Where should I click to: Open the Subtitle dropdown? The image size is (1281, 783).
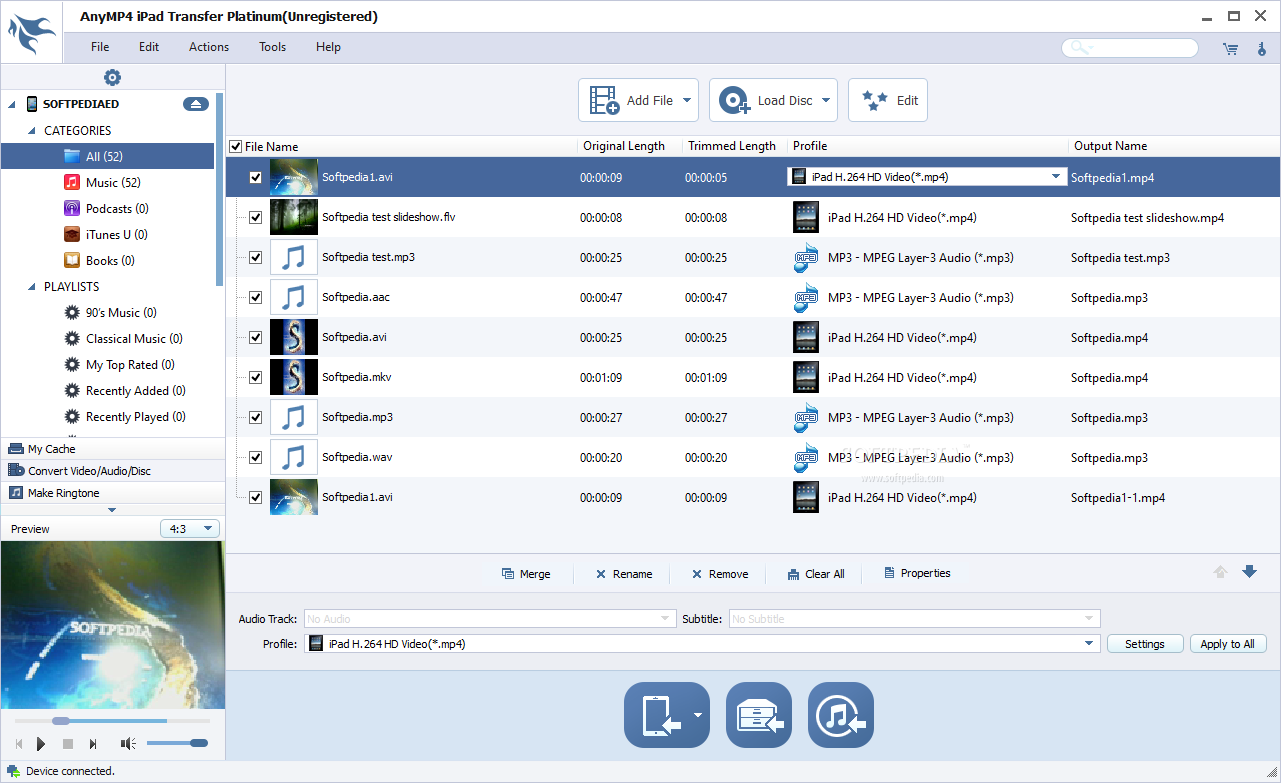point(914,619)
